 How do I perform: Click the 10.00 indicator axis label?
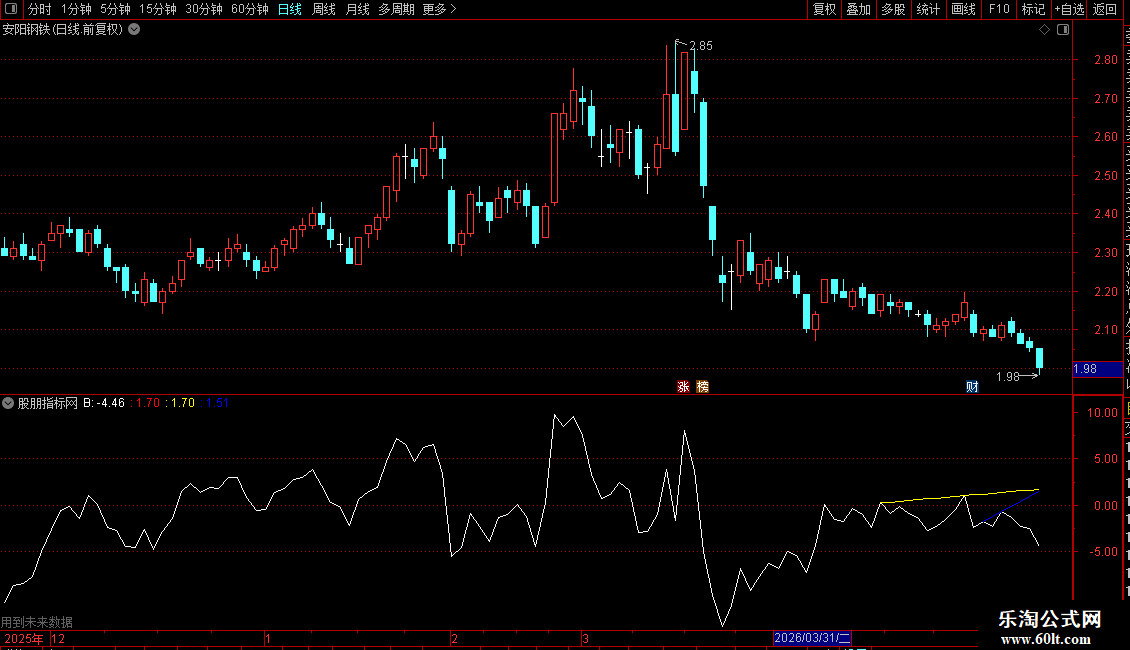pos(1102,413)
